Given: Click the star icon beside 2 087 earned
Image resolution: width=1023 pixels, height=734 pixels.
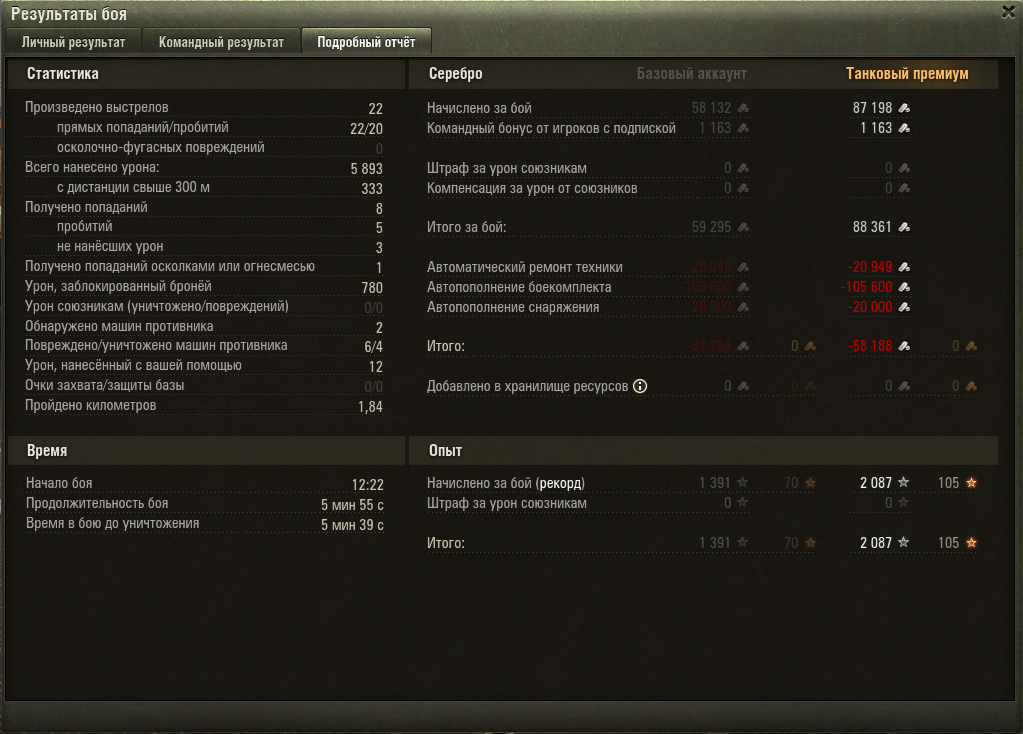Looking at the screenshot, I should [904, 483].
